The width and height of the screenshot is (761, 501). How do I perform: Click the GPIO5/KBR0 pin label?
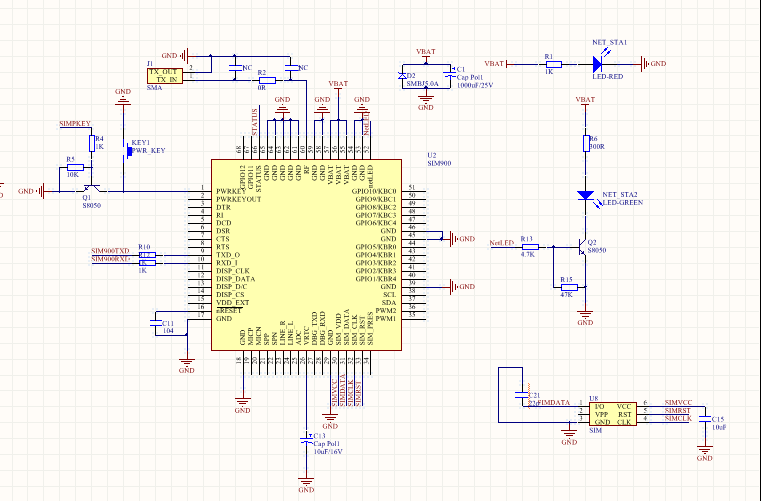pyautogui.click(x=376, y=247)
